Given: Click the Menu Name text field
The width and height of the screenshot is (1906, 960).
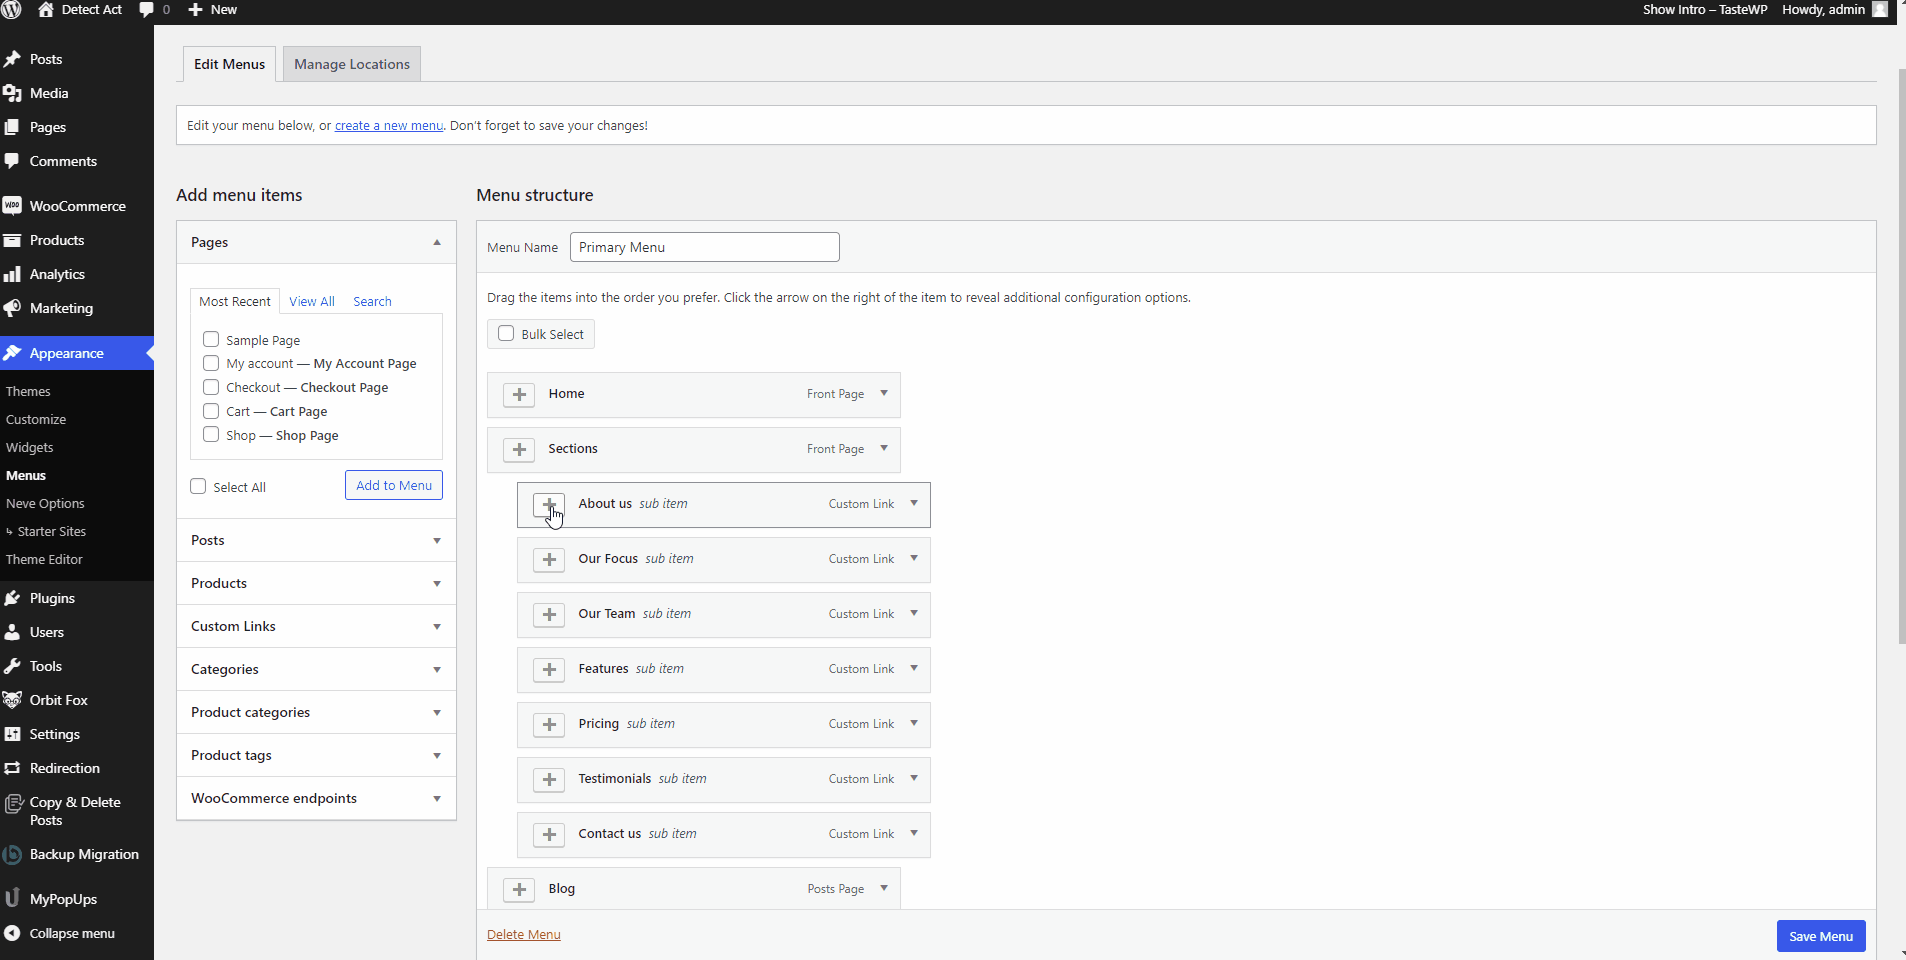Looking at the screenshot, I should click(x=704, y=247).
